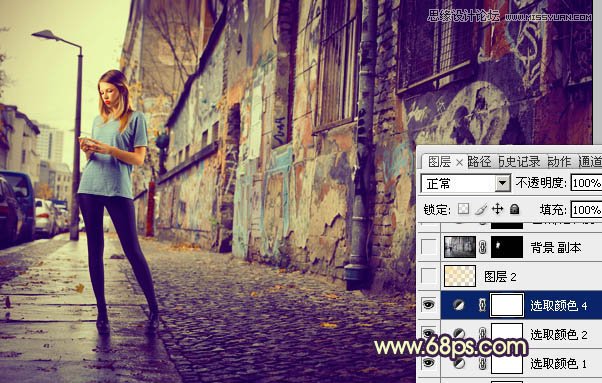602x383 pixels.
Task: Switch to the 通道 tab
Action: point(590,162)
